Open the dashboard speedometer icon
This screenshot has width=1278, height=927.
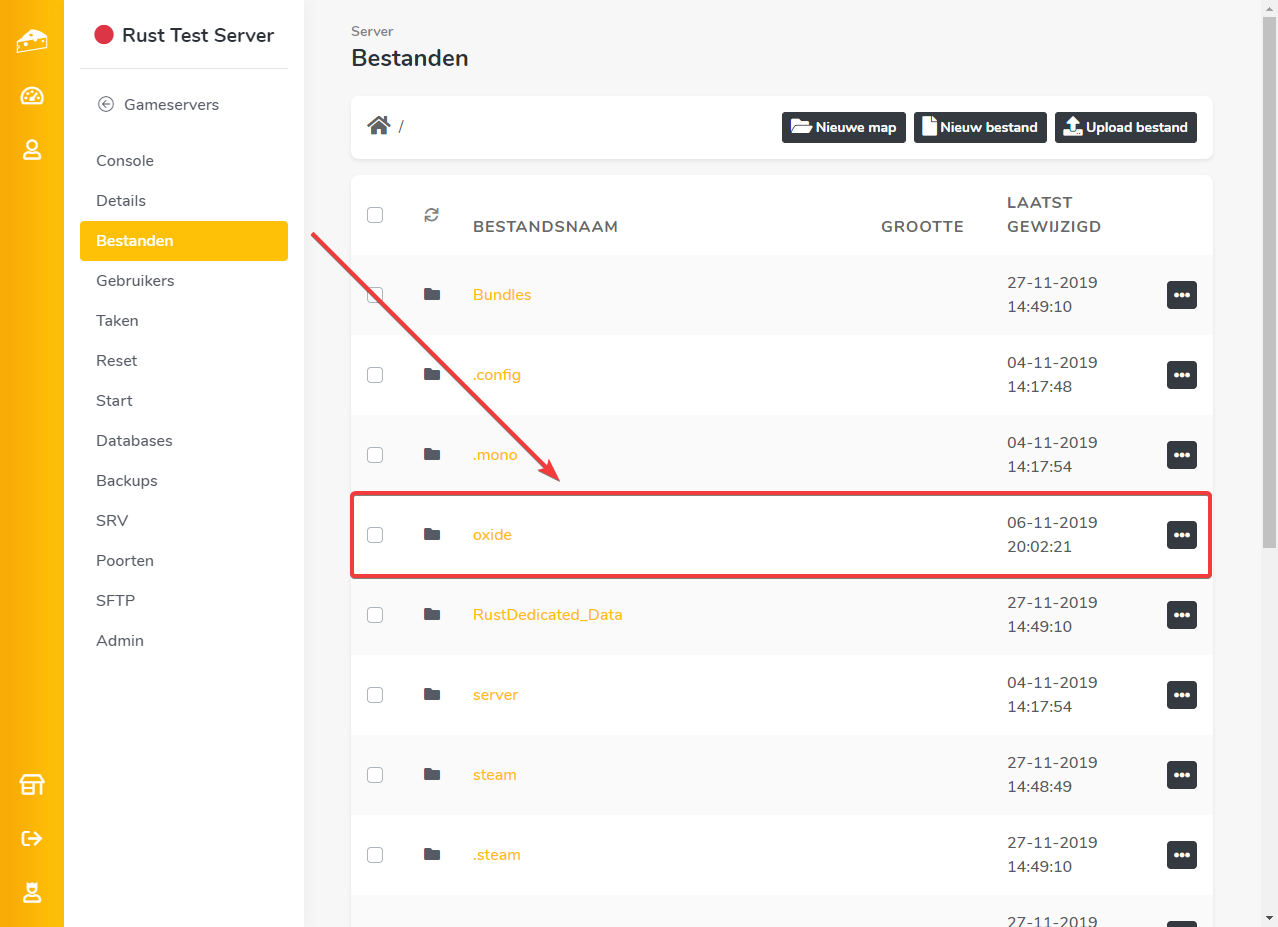[32, 96]
